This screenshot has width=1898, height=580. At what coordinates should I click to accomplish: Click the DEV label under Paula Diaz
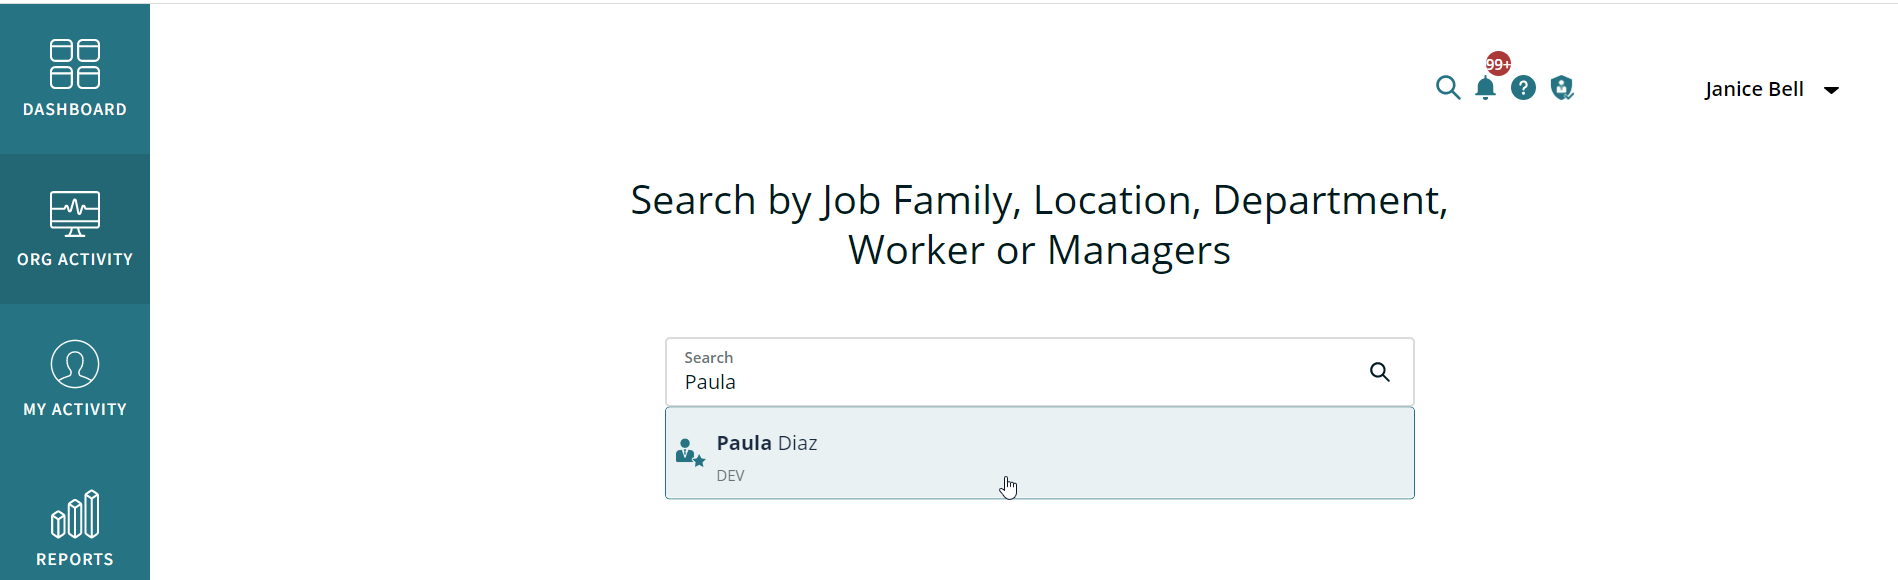730,476
